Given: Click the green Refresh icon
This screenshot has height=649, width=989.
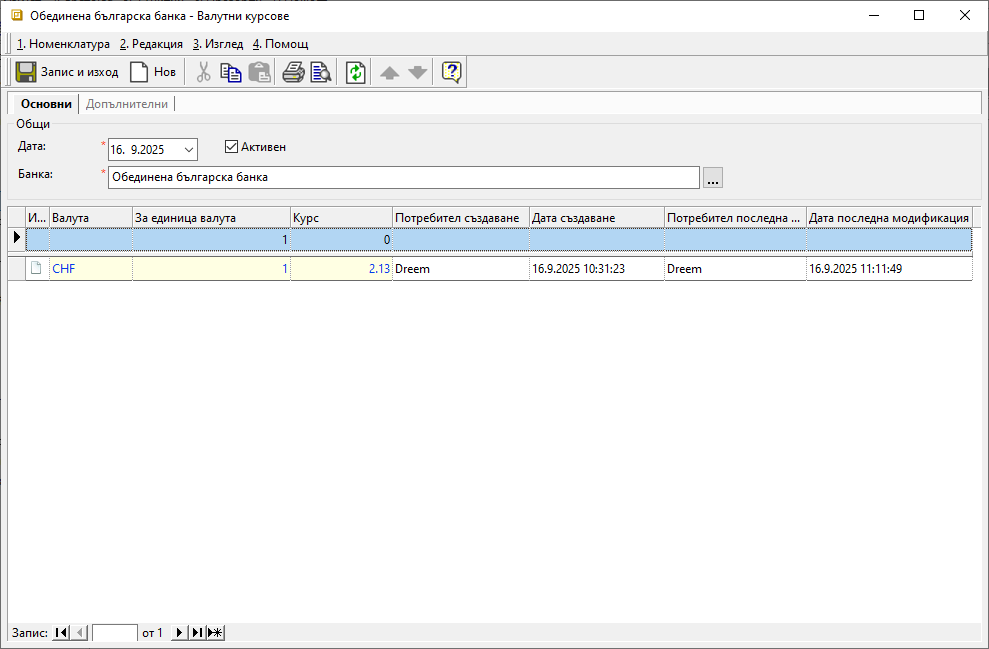Looking at the screenshot, I should pos(356,72).
